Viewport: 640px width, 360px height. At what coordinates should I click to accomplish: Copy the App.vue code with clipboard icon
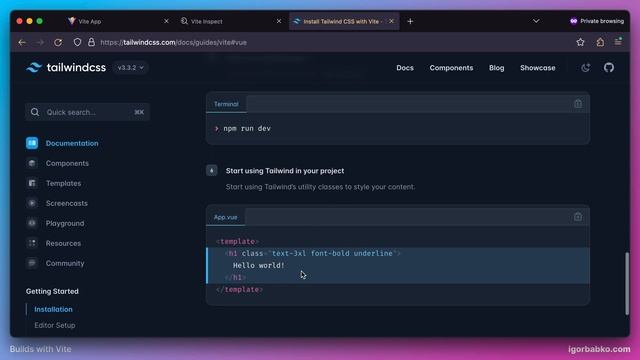578,217
